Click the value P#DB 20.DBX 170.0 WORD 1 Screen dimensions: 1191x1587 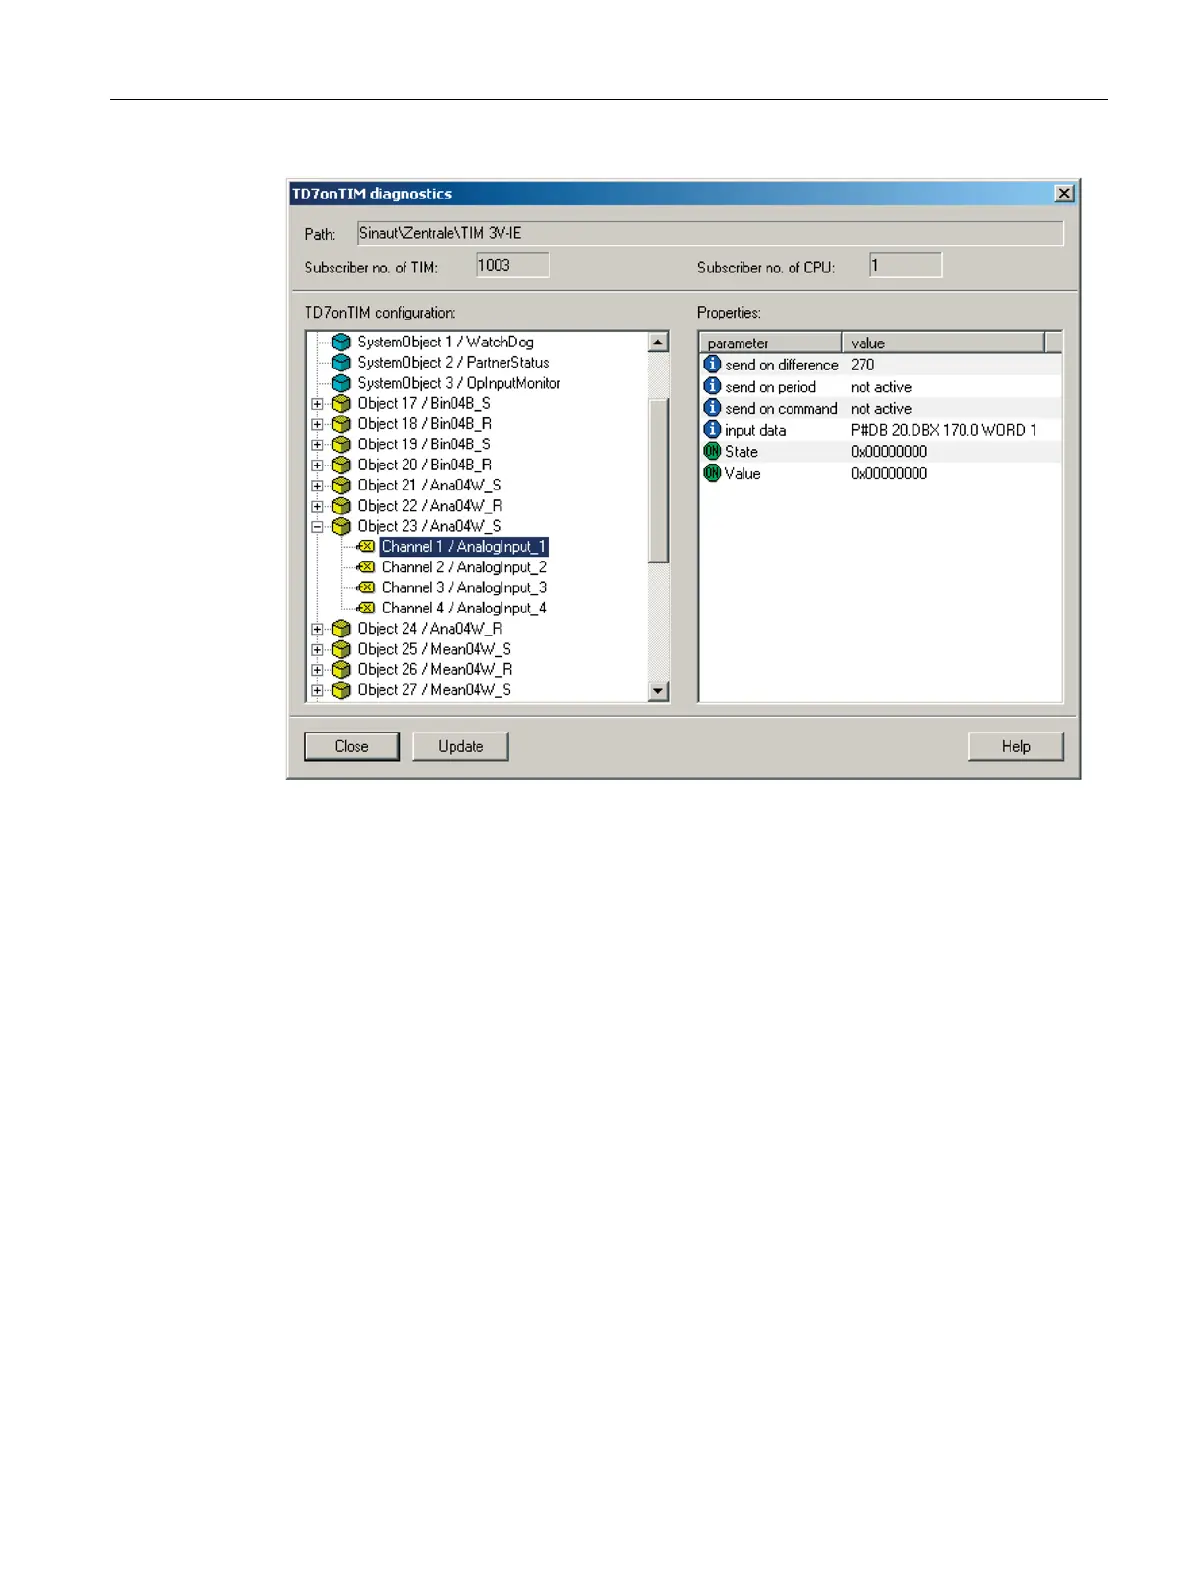(x=943, y=430)
